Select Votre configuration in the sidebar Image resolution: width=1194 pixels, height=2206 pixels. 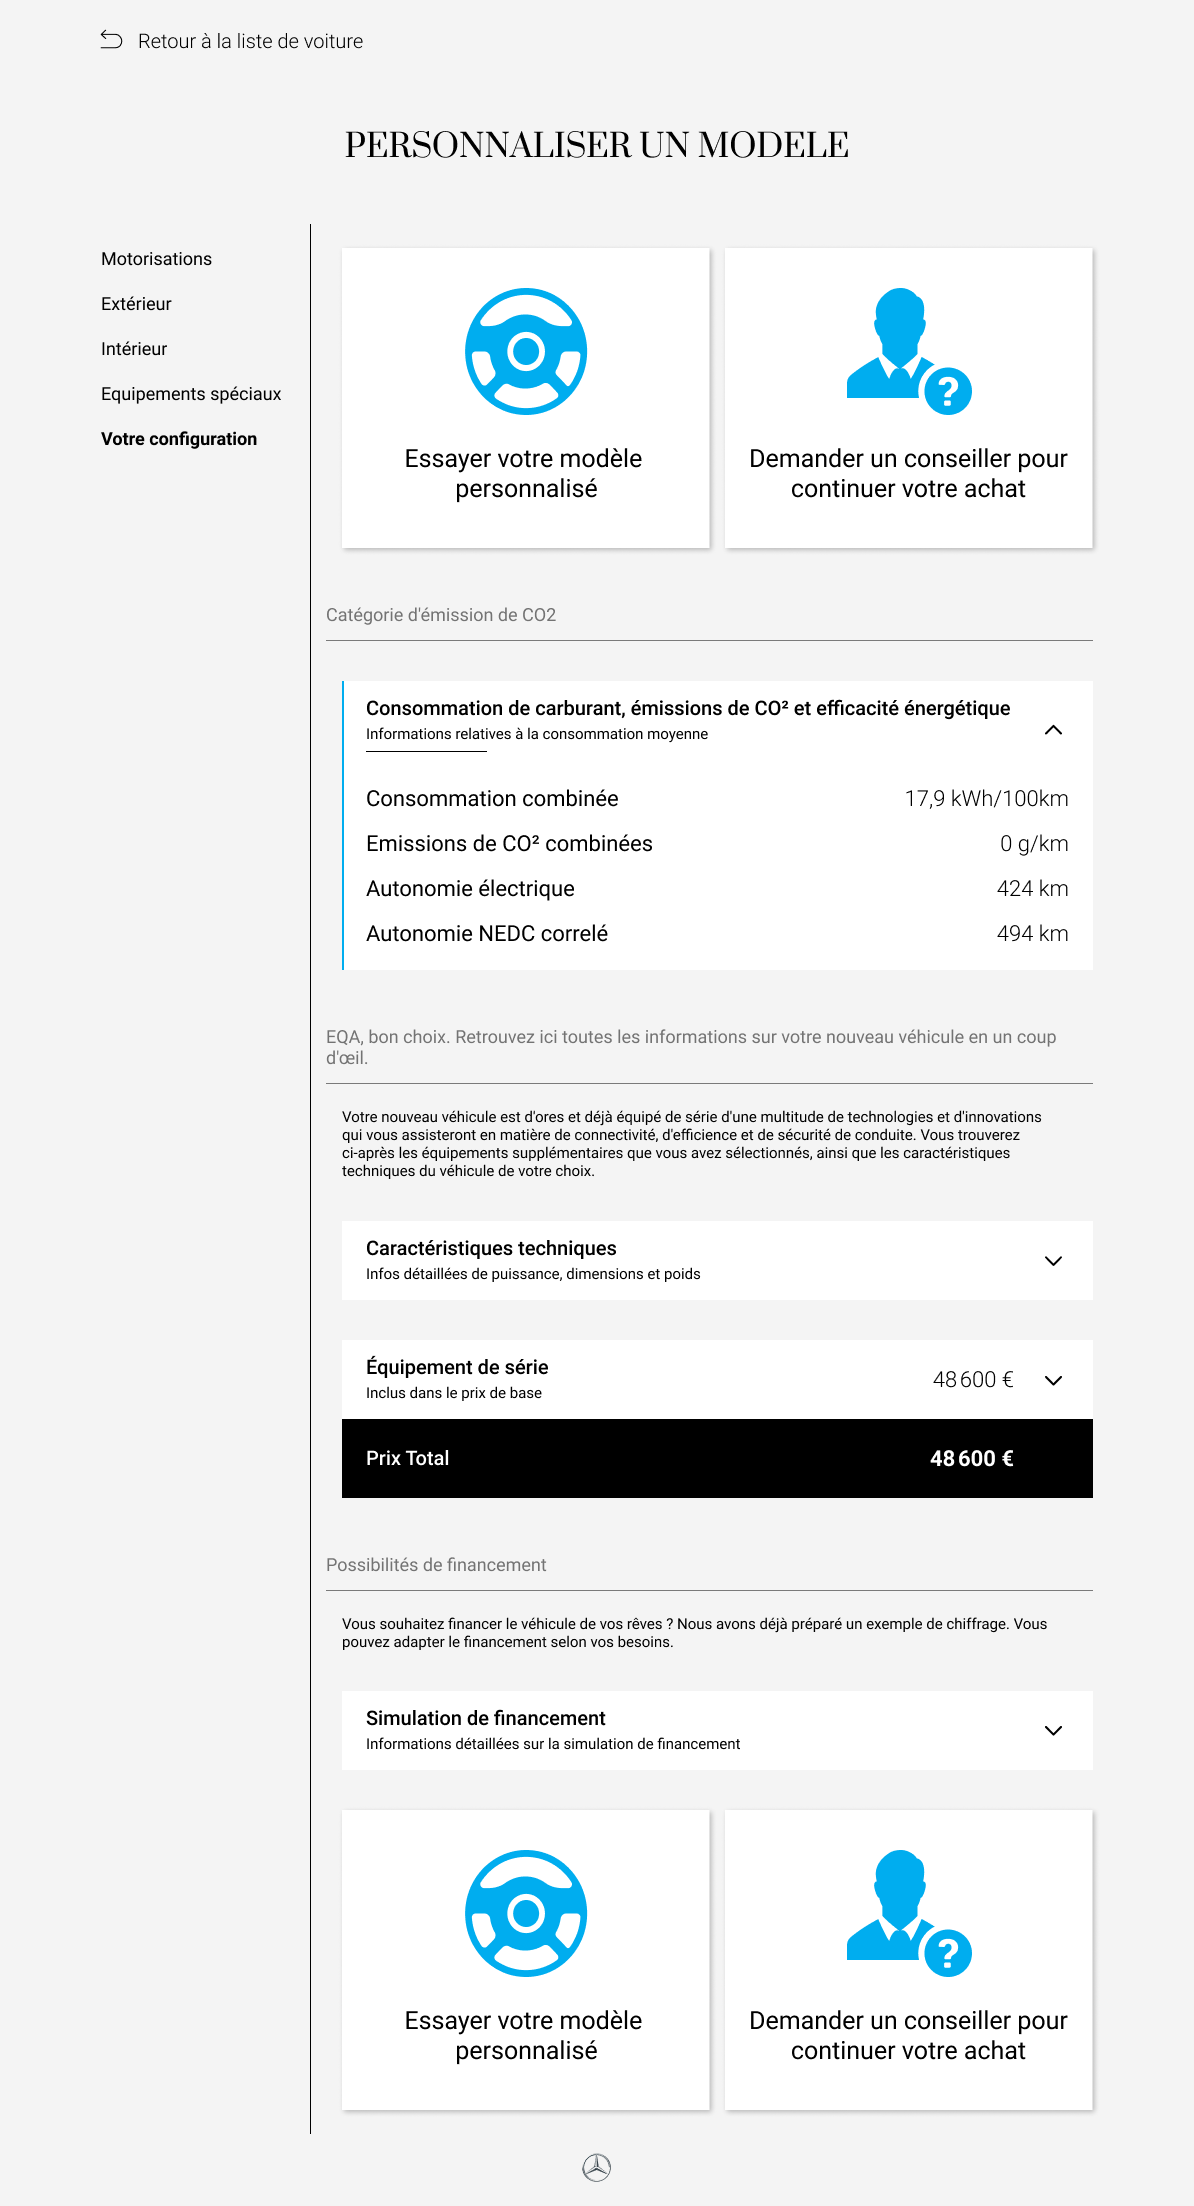coord(179,439)
